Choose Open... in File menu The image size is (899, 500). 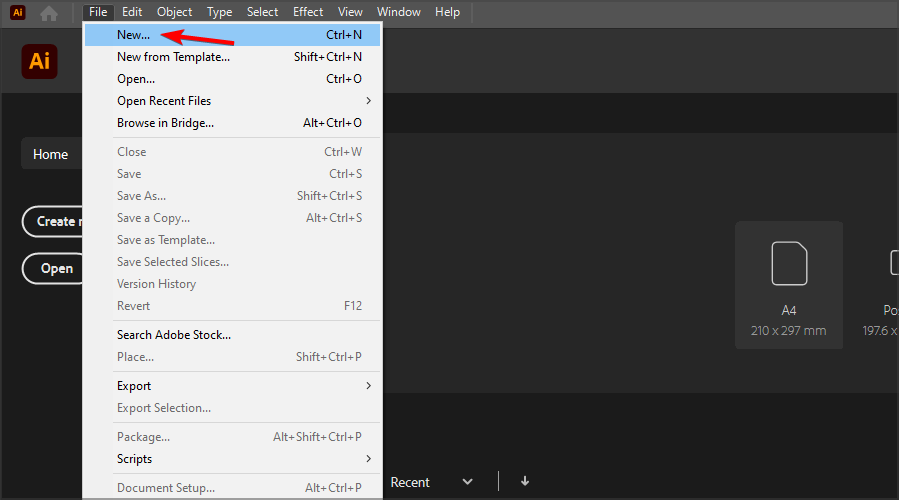pyautogui.click(x=232, y=79)
